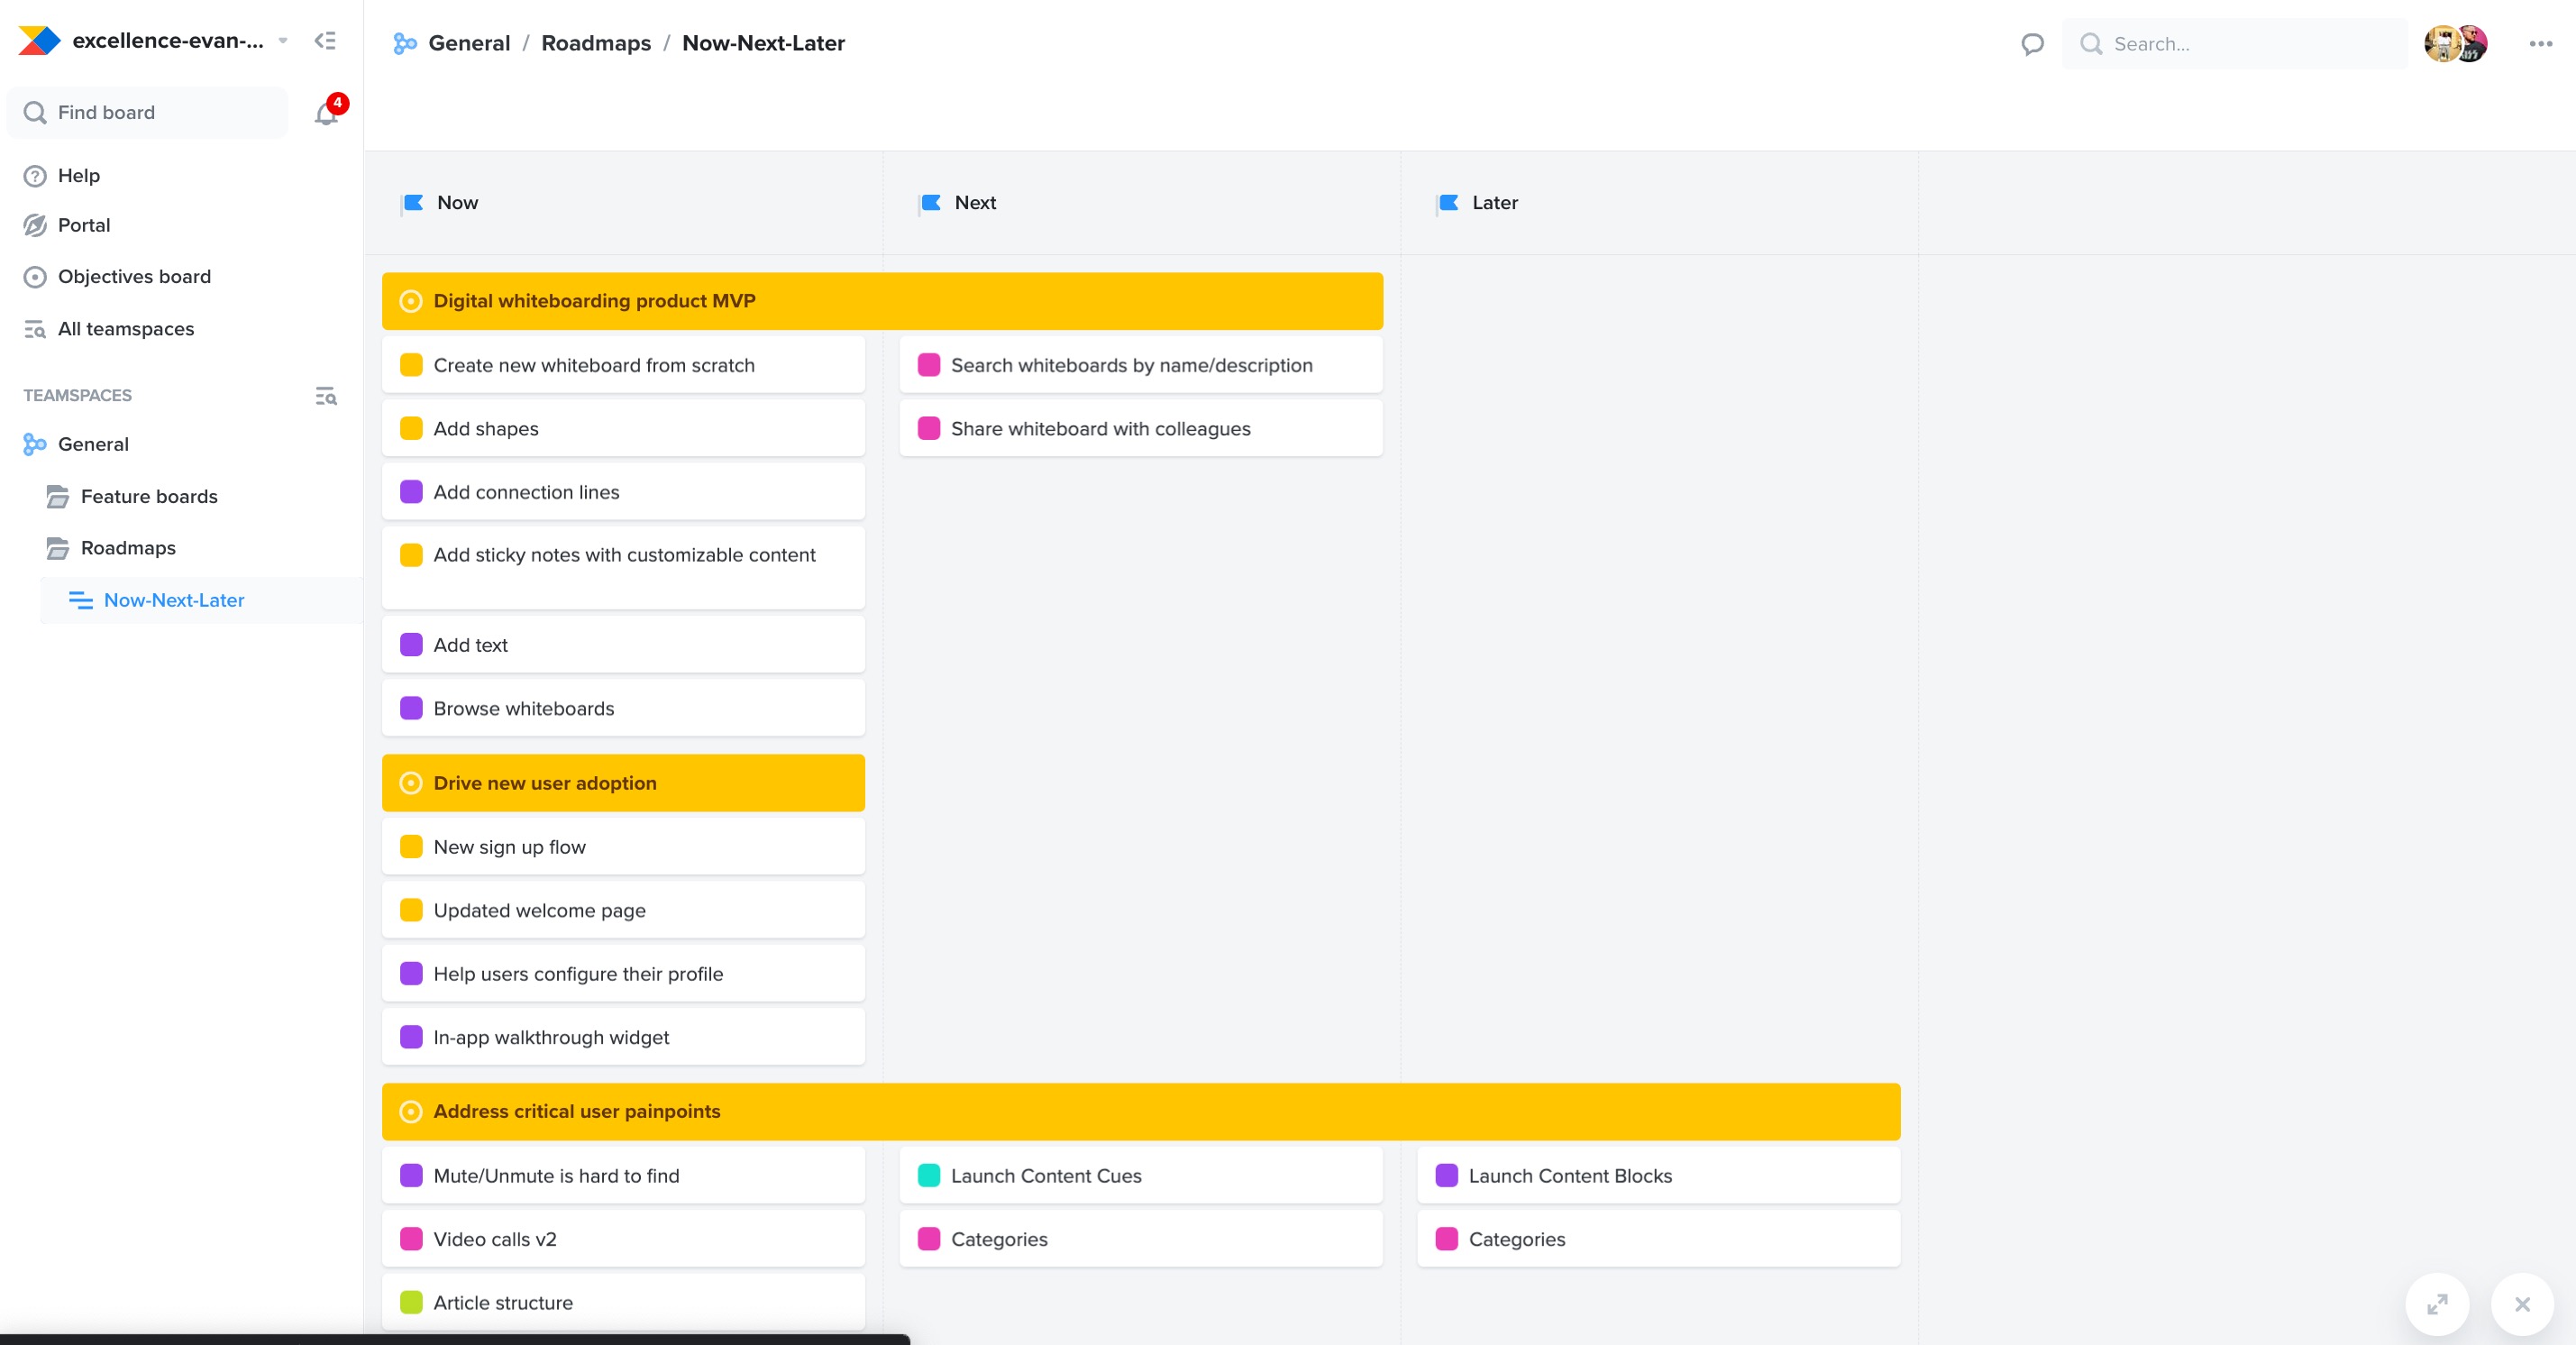The height and width of the screenshot is (1345, 2576).
Task: Click the Next column header label
Action: [975, 203]
